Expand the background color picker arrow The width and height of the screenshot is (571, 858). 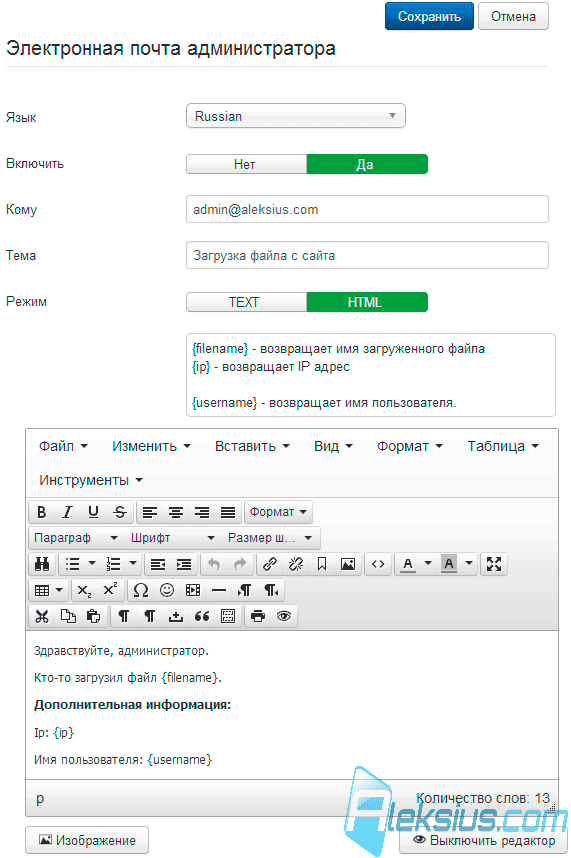[x=469, y=563]
